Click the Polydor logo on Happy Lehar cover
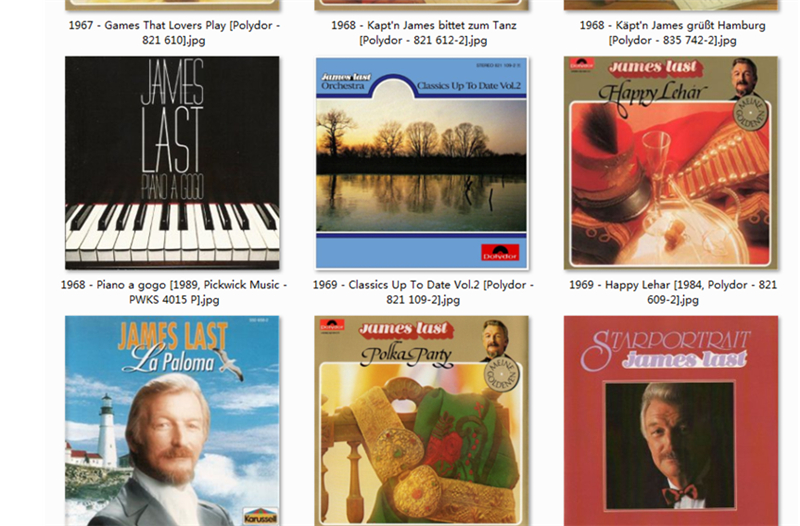Viewport: 800px width, 526px height. point(582,64)
